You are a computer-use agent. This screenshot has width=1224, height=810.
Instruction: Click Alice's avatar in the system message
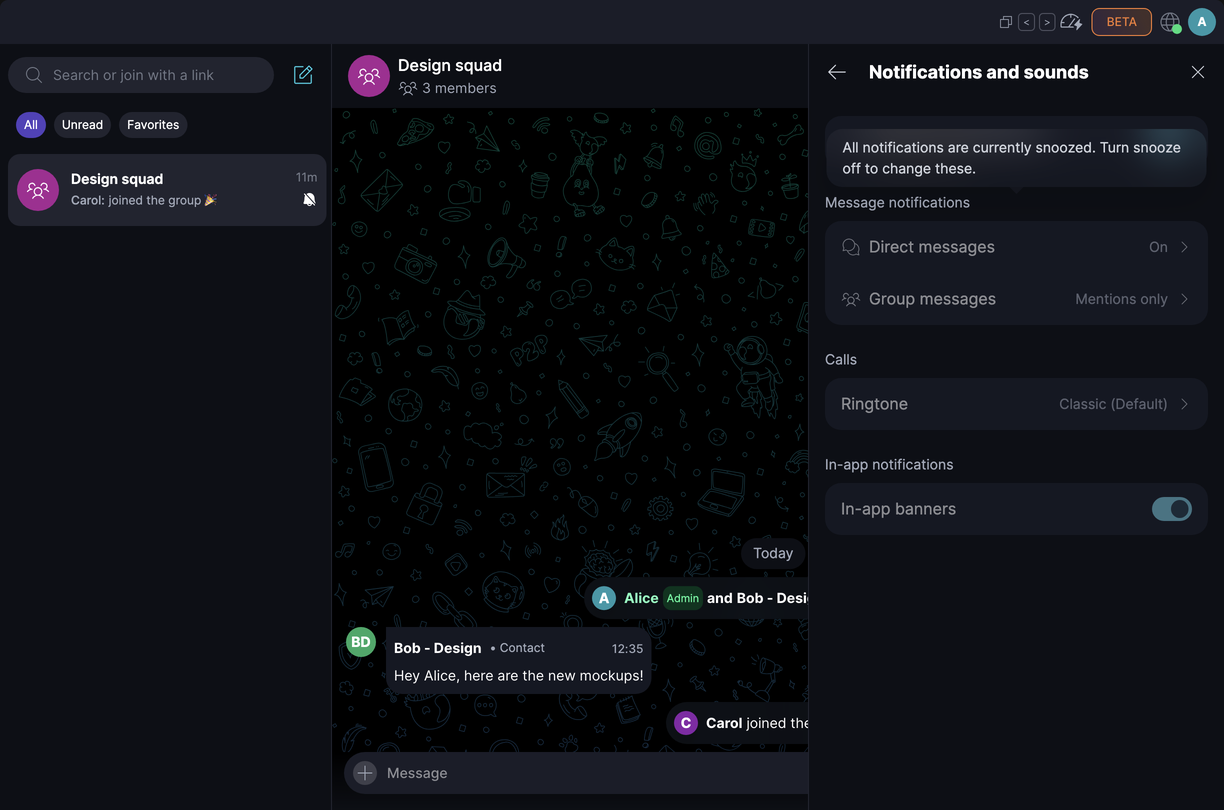pos(604,598)
